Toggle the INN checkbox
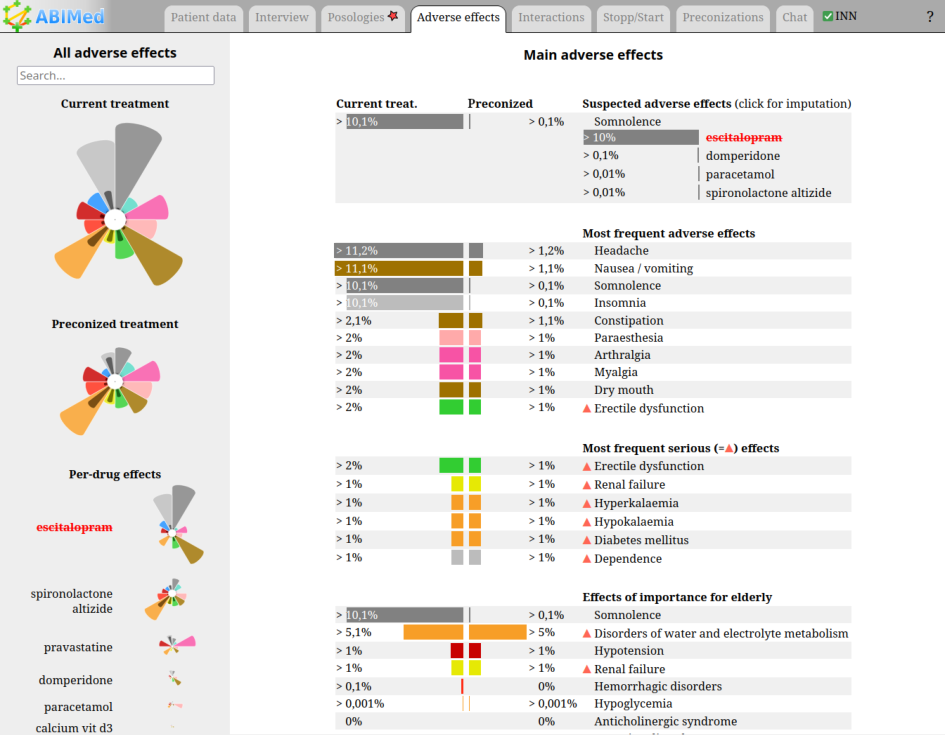The height and width of the screenshot is (735, 945). [827, 16]
